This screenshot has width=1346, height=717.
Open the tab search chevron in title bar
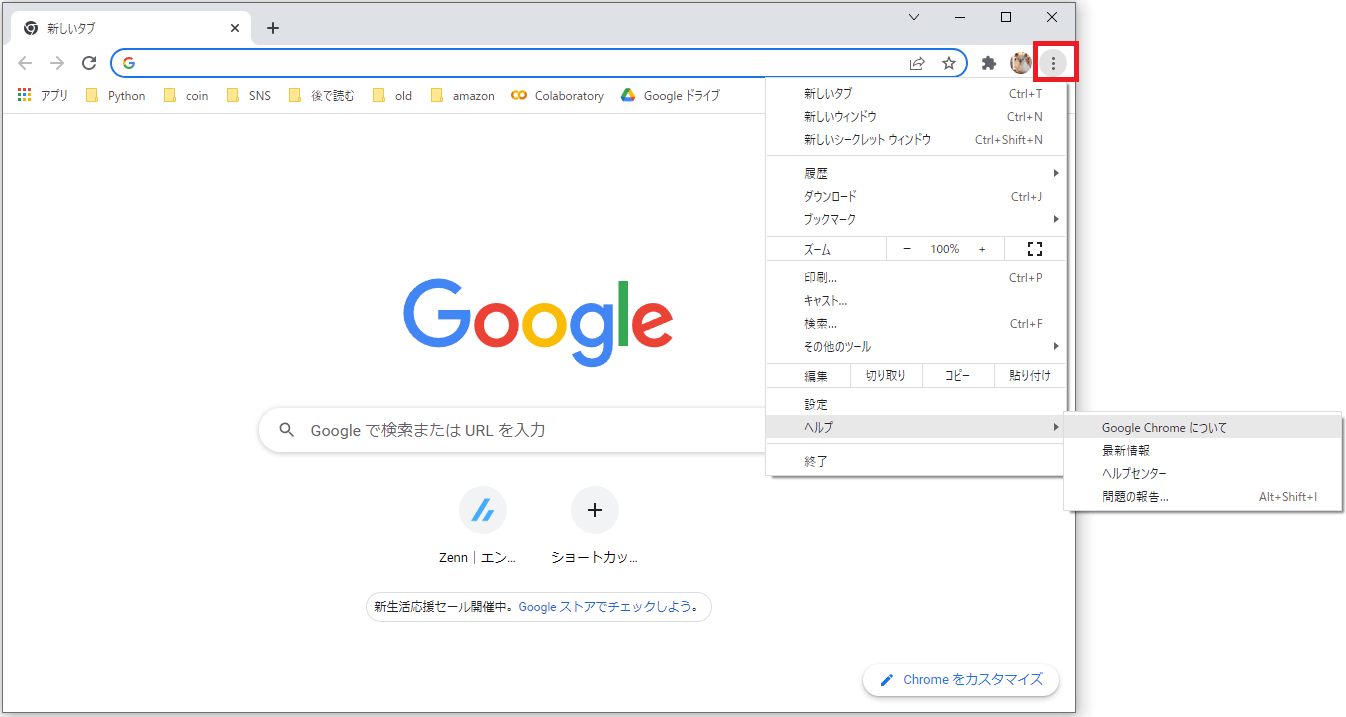(x=914, y=17)
